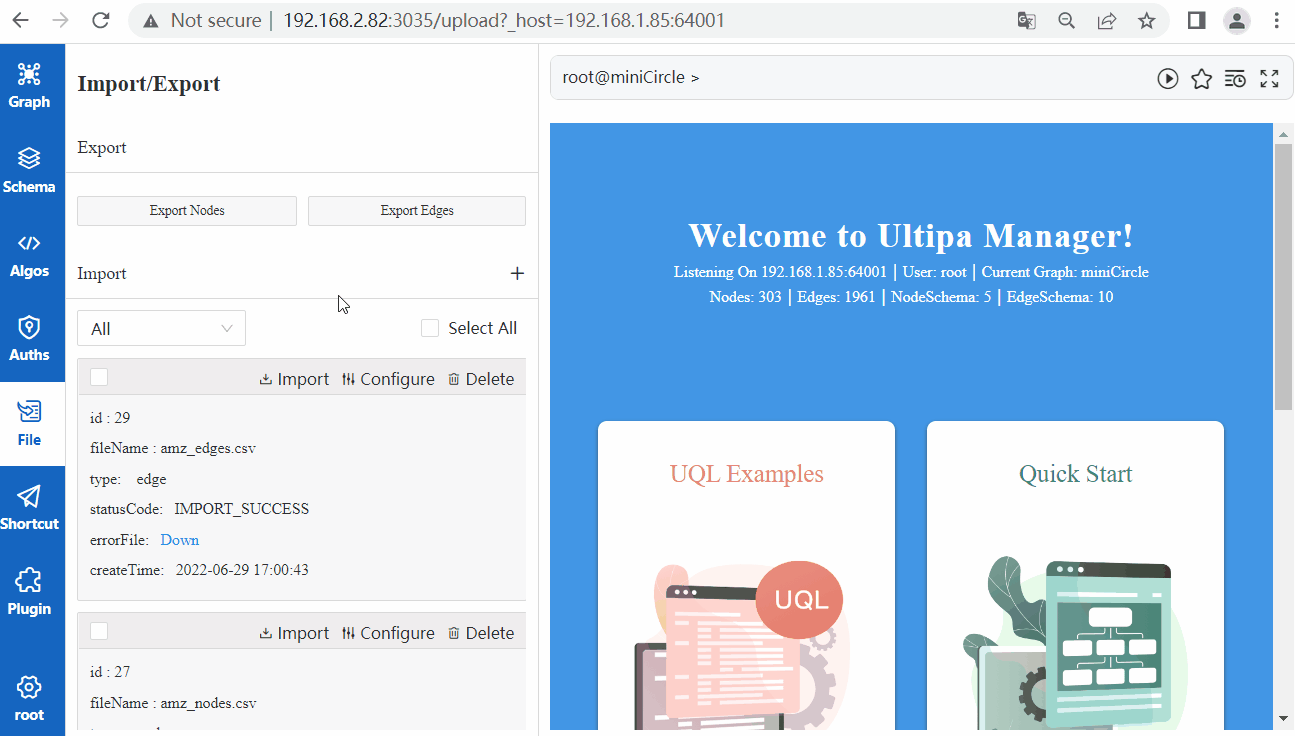1295x736 pixels.
Task: Toggle the browser side panel
Action: coord(1196,20)
